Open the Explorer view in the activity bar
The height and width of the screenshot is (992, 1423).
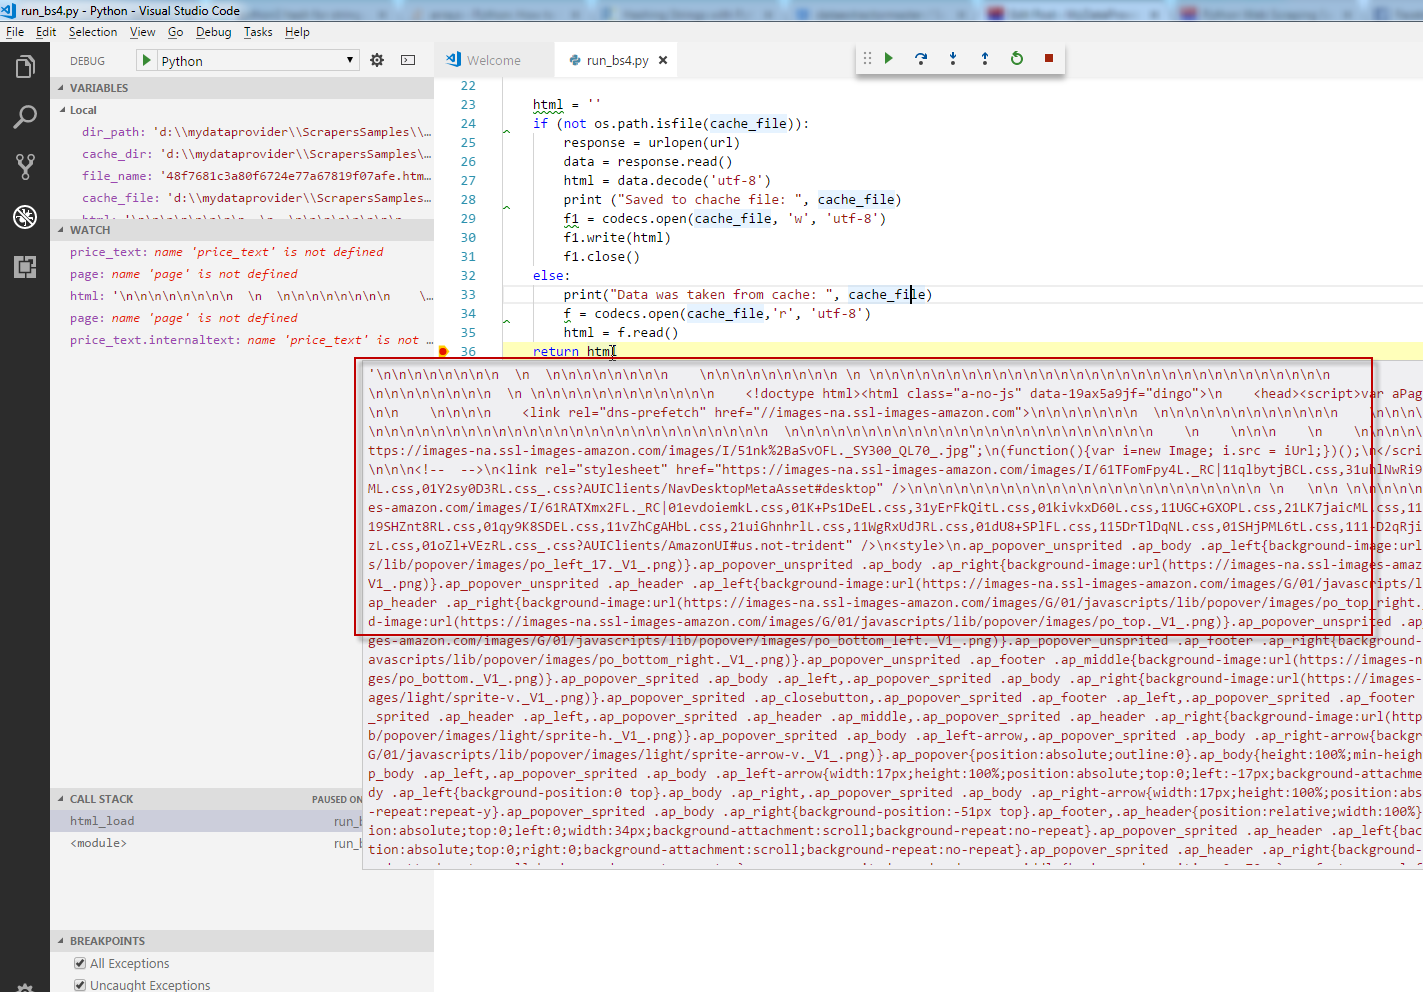click(25, 66)
